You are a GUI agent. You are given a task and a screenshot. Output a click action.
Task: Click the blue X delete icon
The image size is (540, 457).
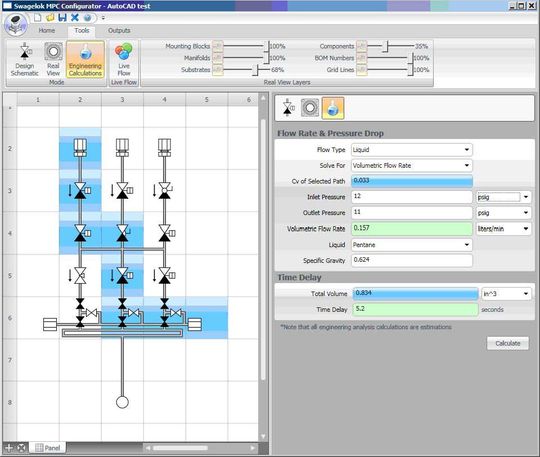[x=75, y=18]
